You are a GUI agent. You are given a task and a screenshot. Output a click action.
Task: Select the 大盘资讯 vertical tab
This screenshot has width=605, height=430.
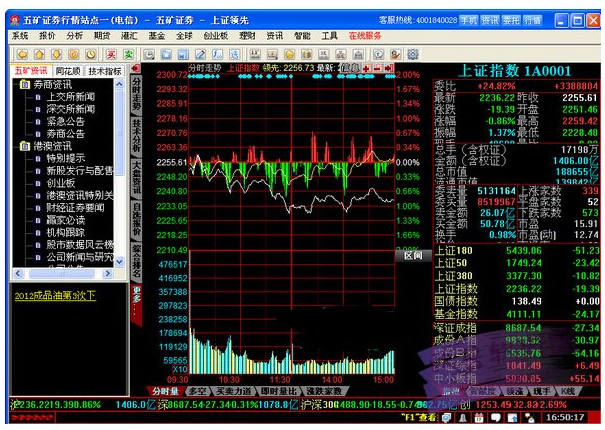[x=137, y=178]
